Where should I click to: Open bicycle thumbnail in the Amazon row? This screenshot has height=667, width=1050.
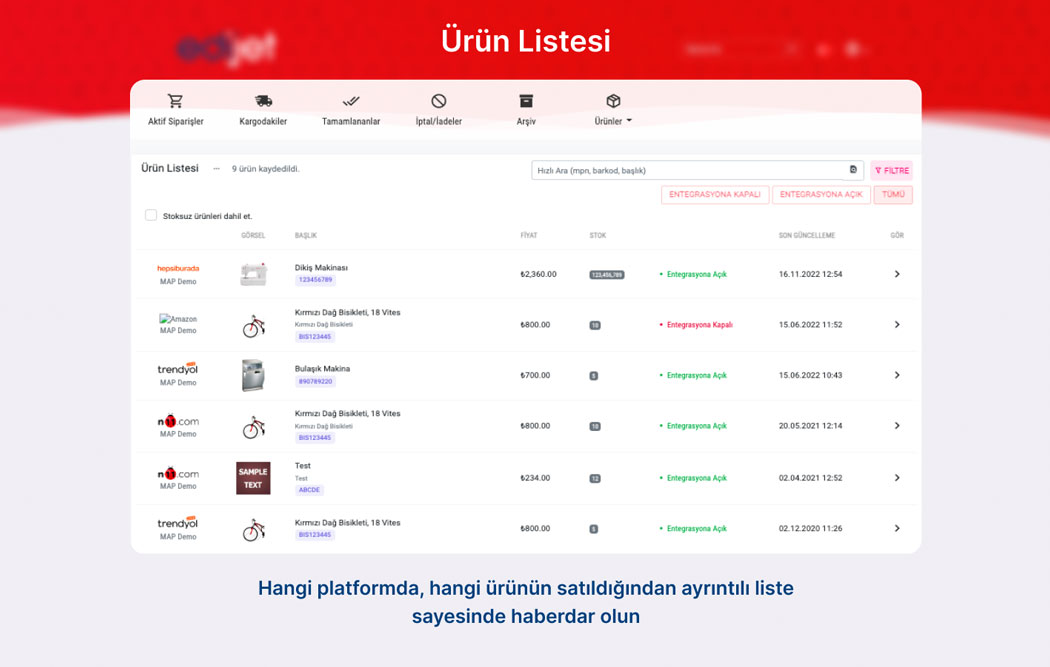254,325
